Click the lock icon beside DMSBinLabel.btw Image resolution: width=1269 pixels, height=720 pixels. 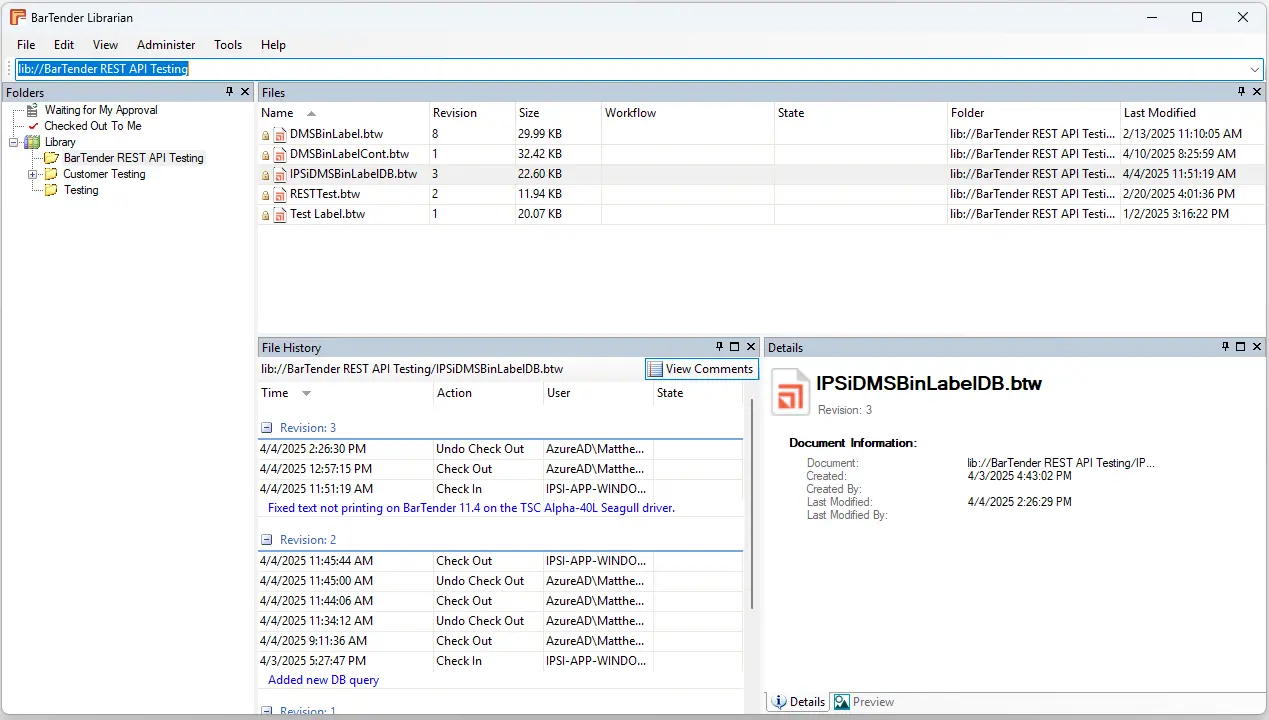pos(266,135)
